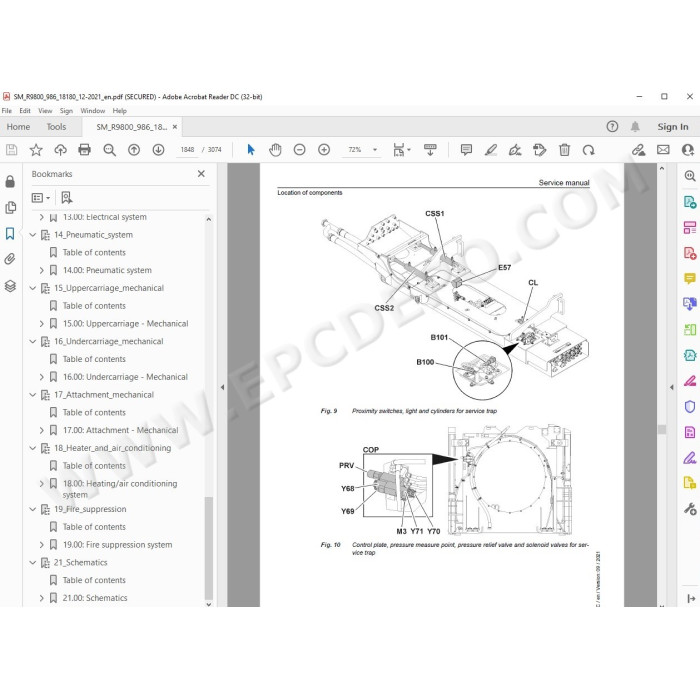Send file by email envelope icon
The height and width of the screenshot is (700, 700).
[x=663, y=150]
